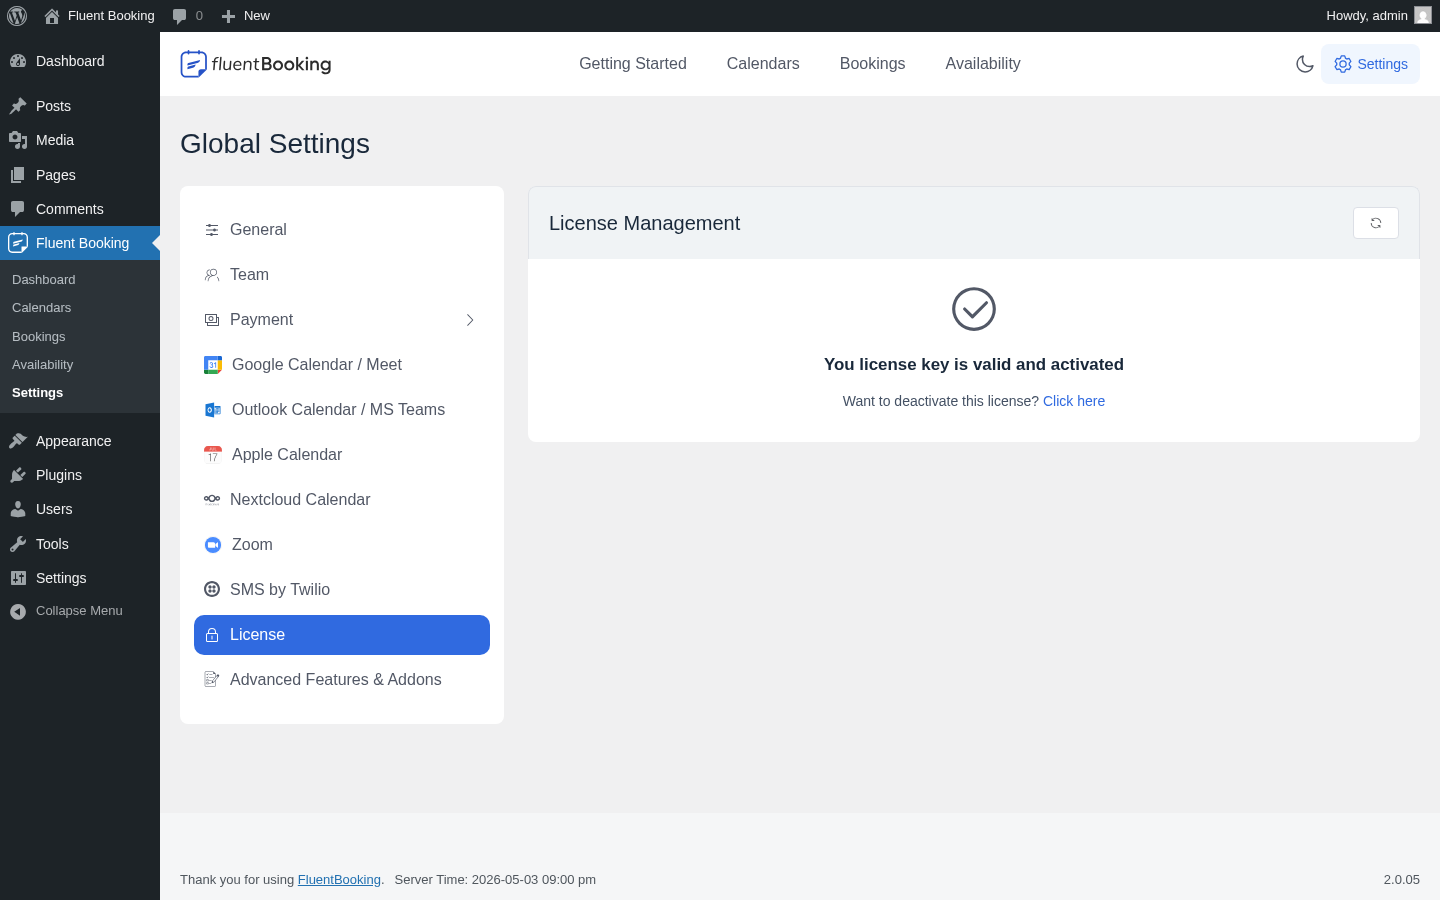Click here to deactivate the license
The image size is (1440, 900).
click(1074, 401)
